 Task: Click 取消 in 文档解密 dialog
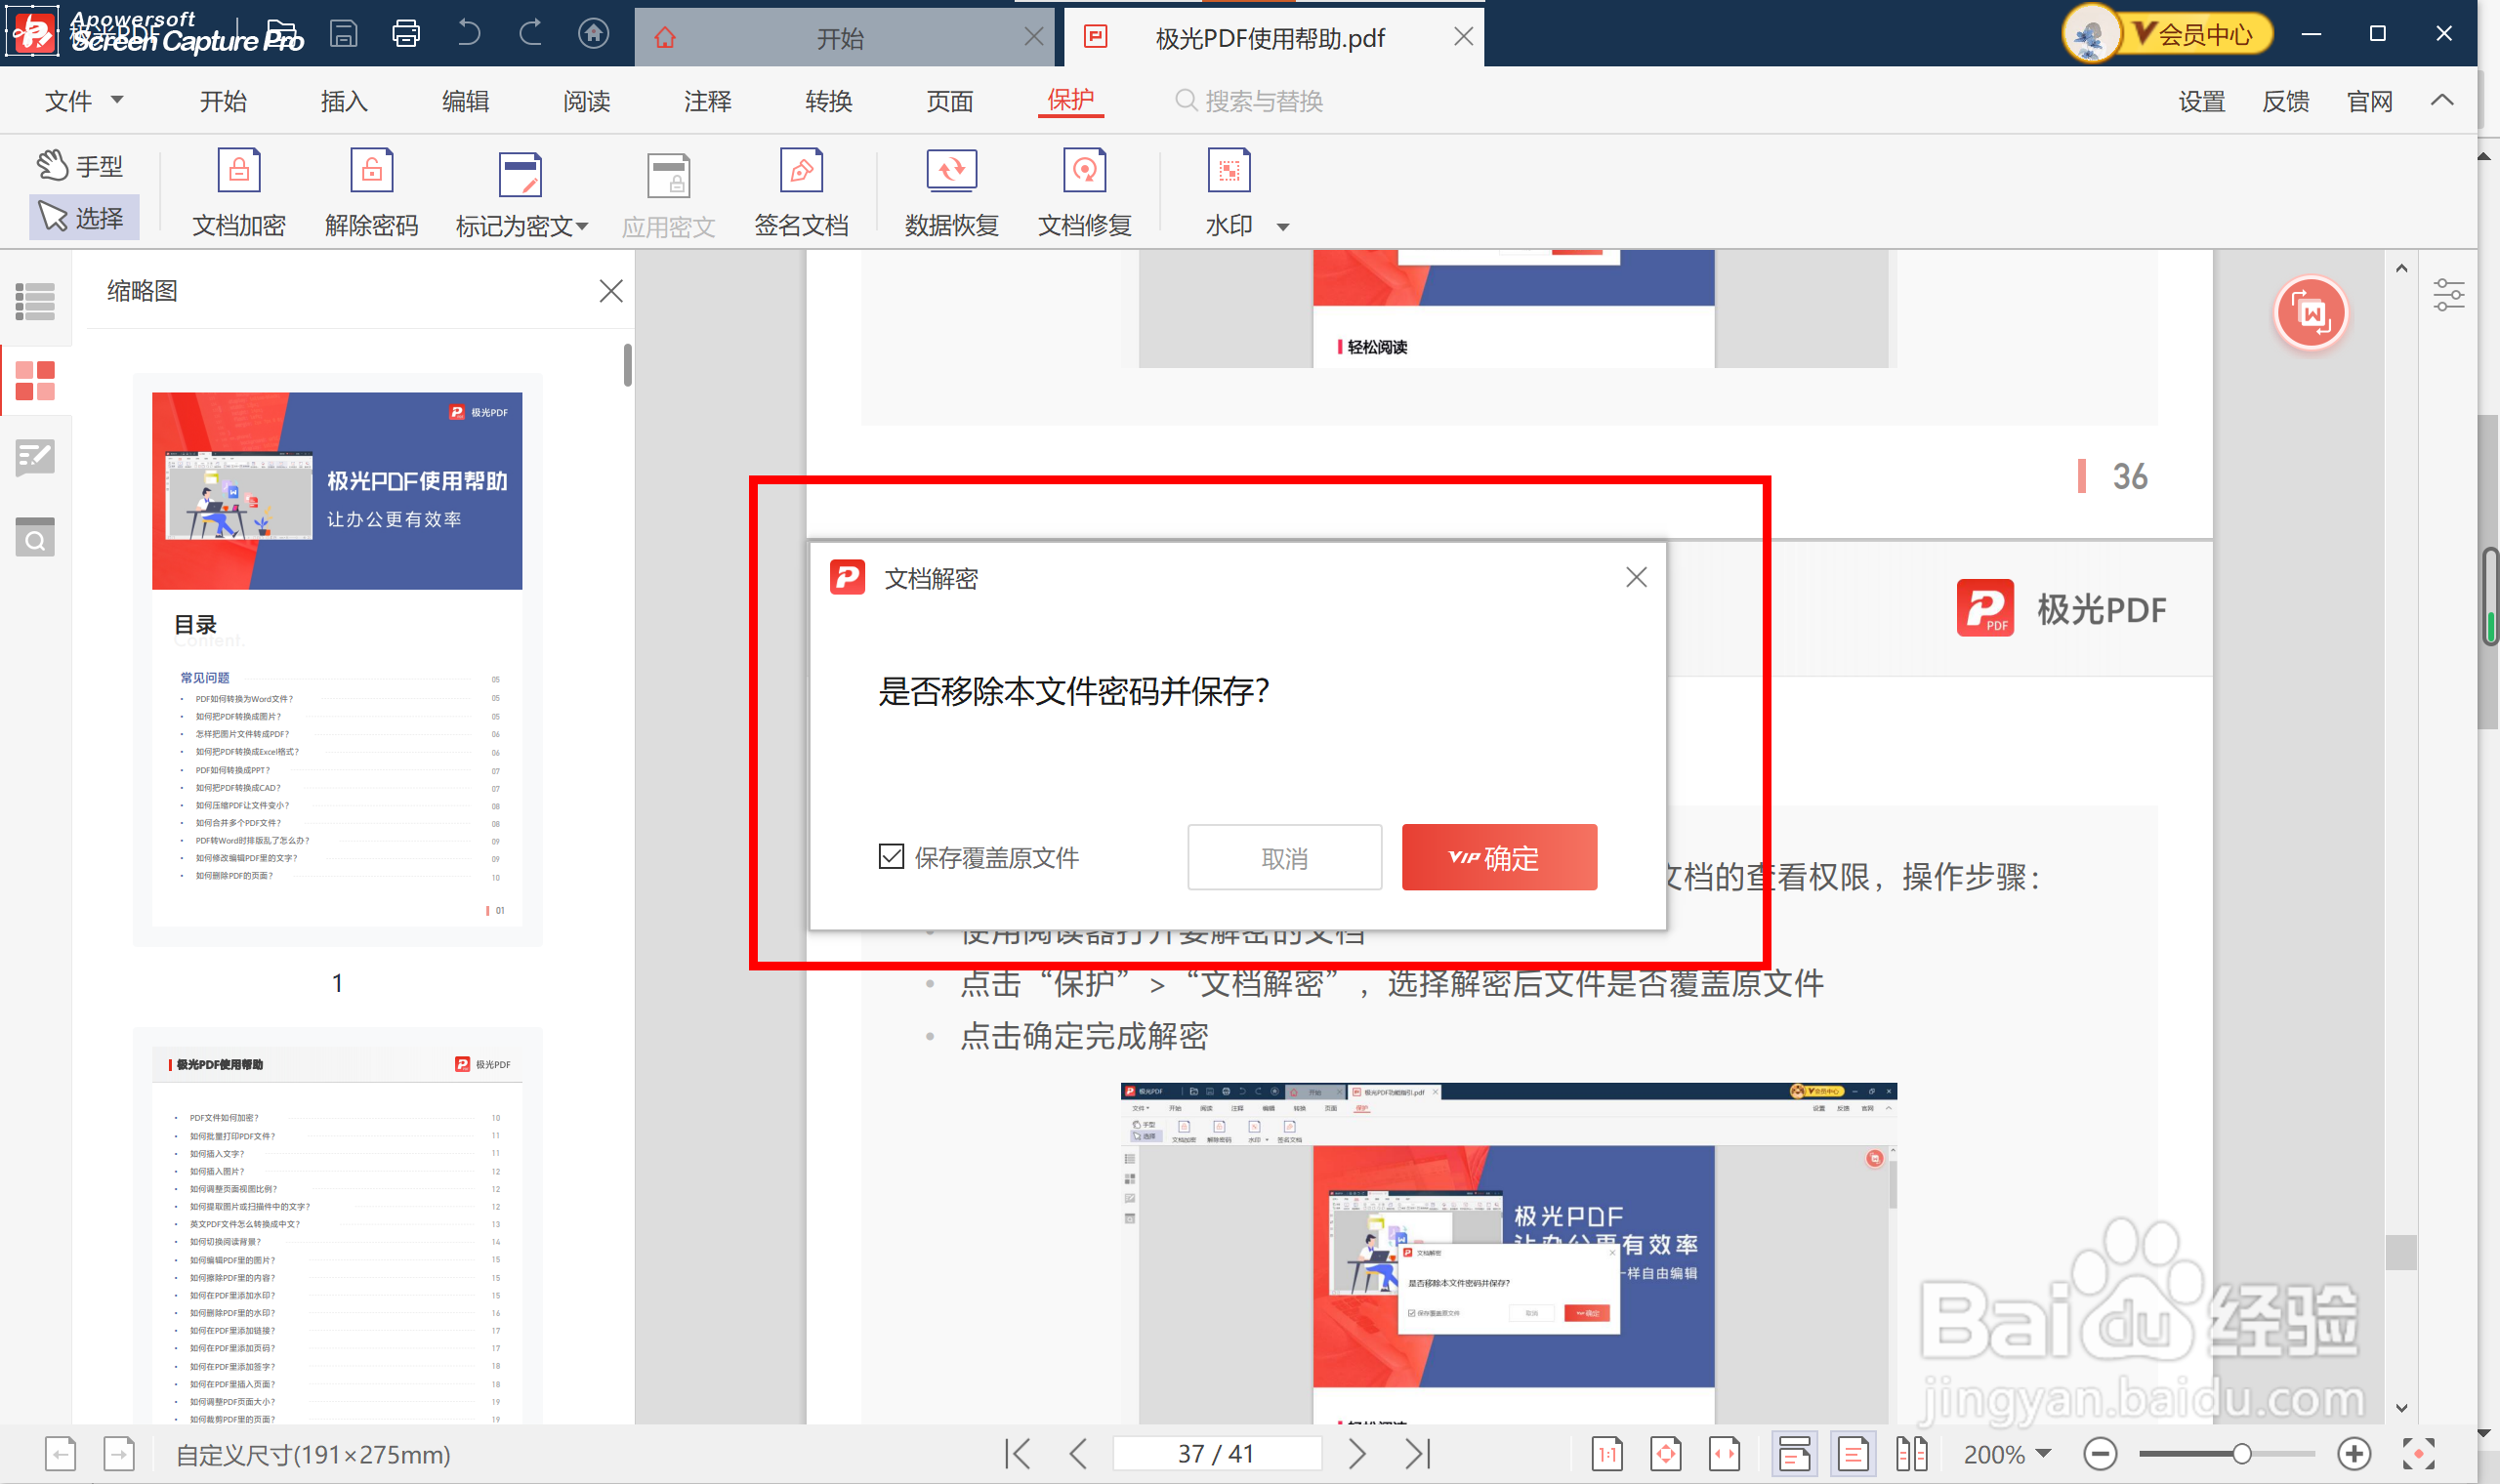coord(1285,858)
